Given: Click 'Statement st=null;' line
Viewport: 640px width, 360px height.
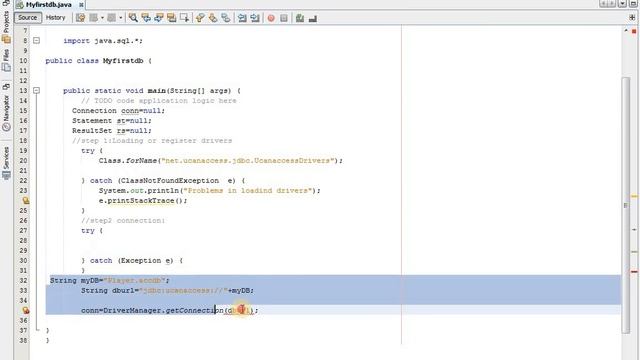Looking at the screenshot, I should tap(112, 121).
